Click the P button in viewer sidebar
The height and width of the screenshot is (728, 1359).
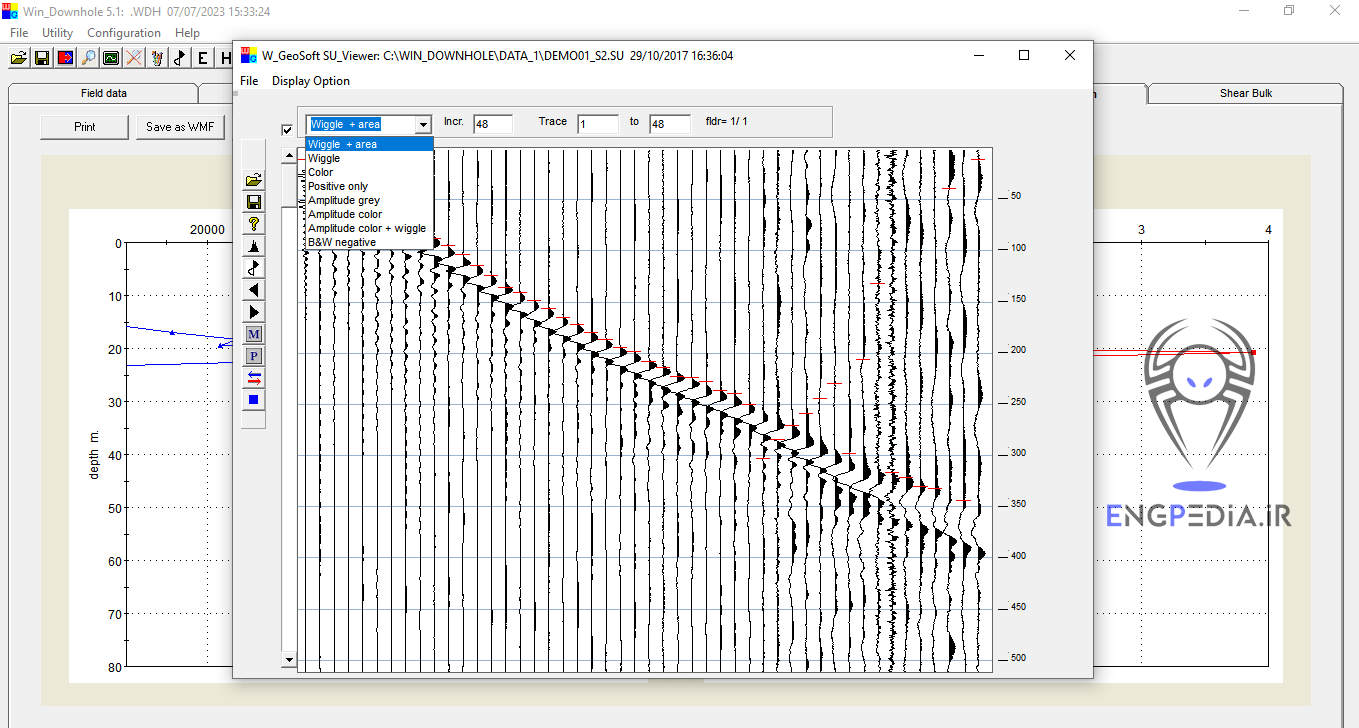[x=254, y=356]
